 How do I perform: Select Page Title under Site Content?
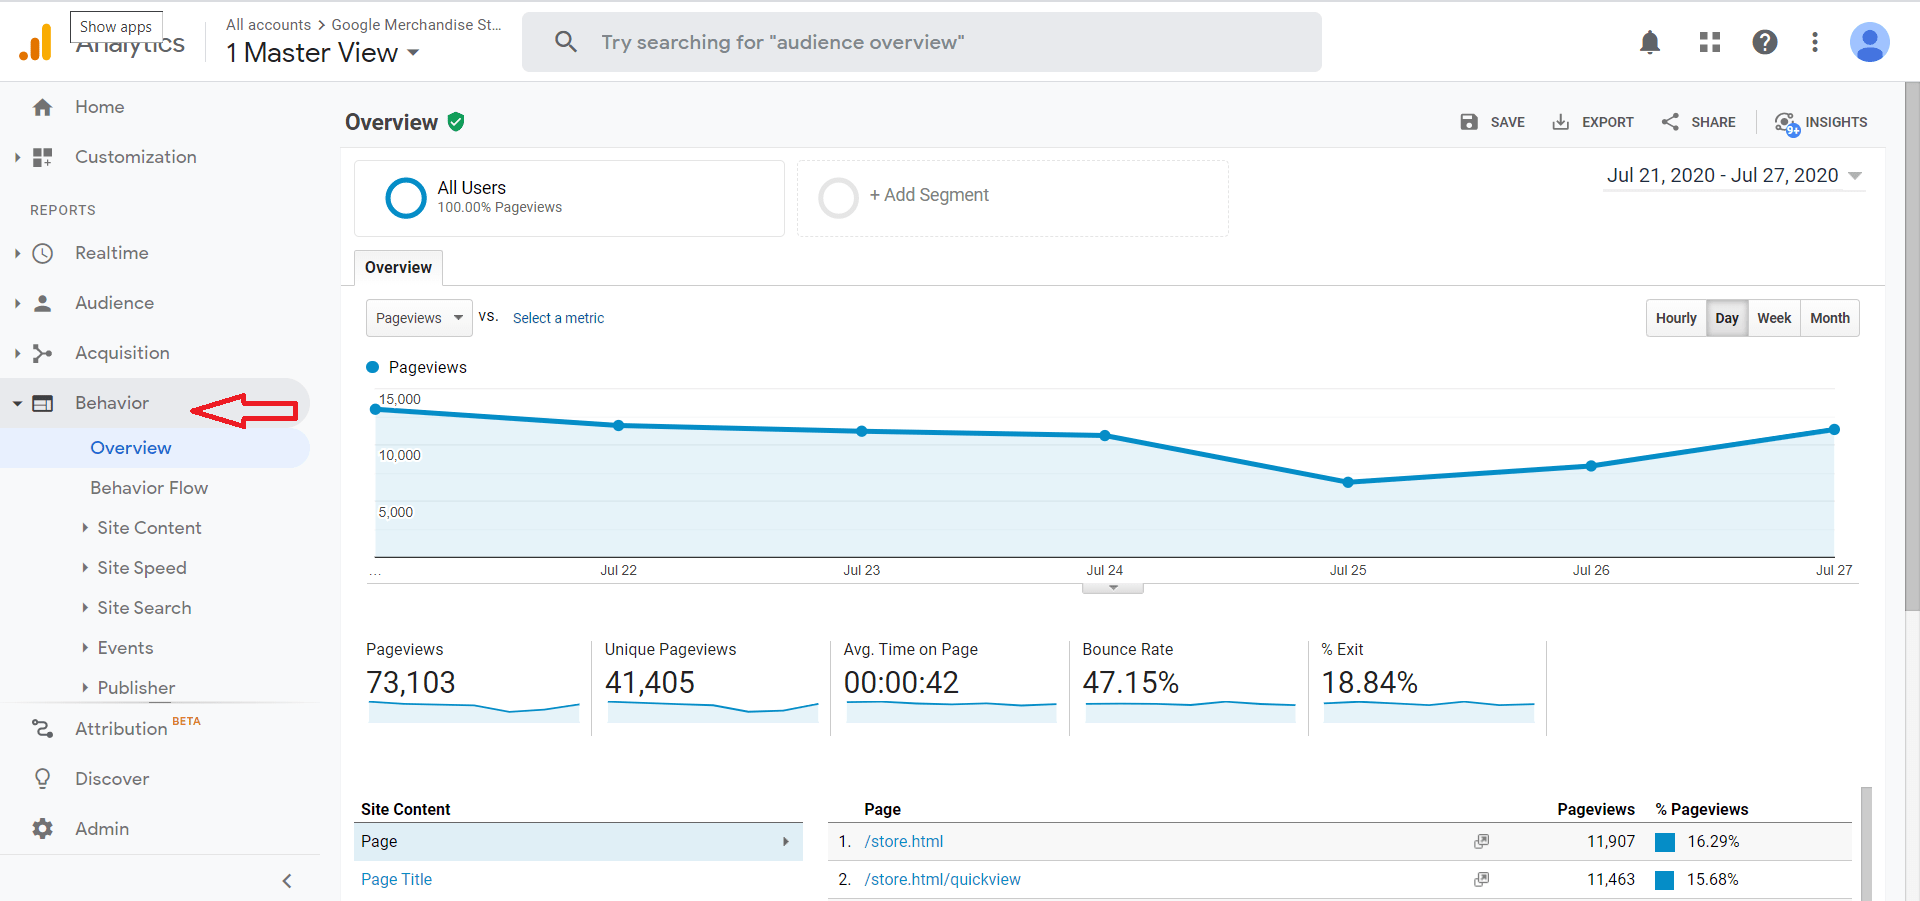click(396, 880)
